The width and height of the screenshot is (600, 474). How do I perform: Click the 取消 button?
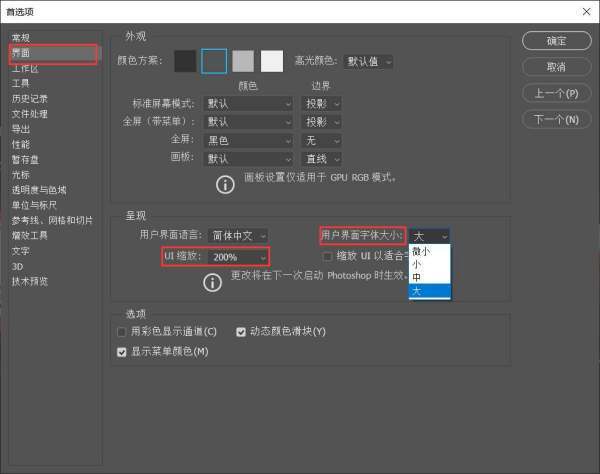(x=556, y=67)
